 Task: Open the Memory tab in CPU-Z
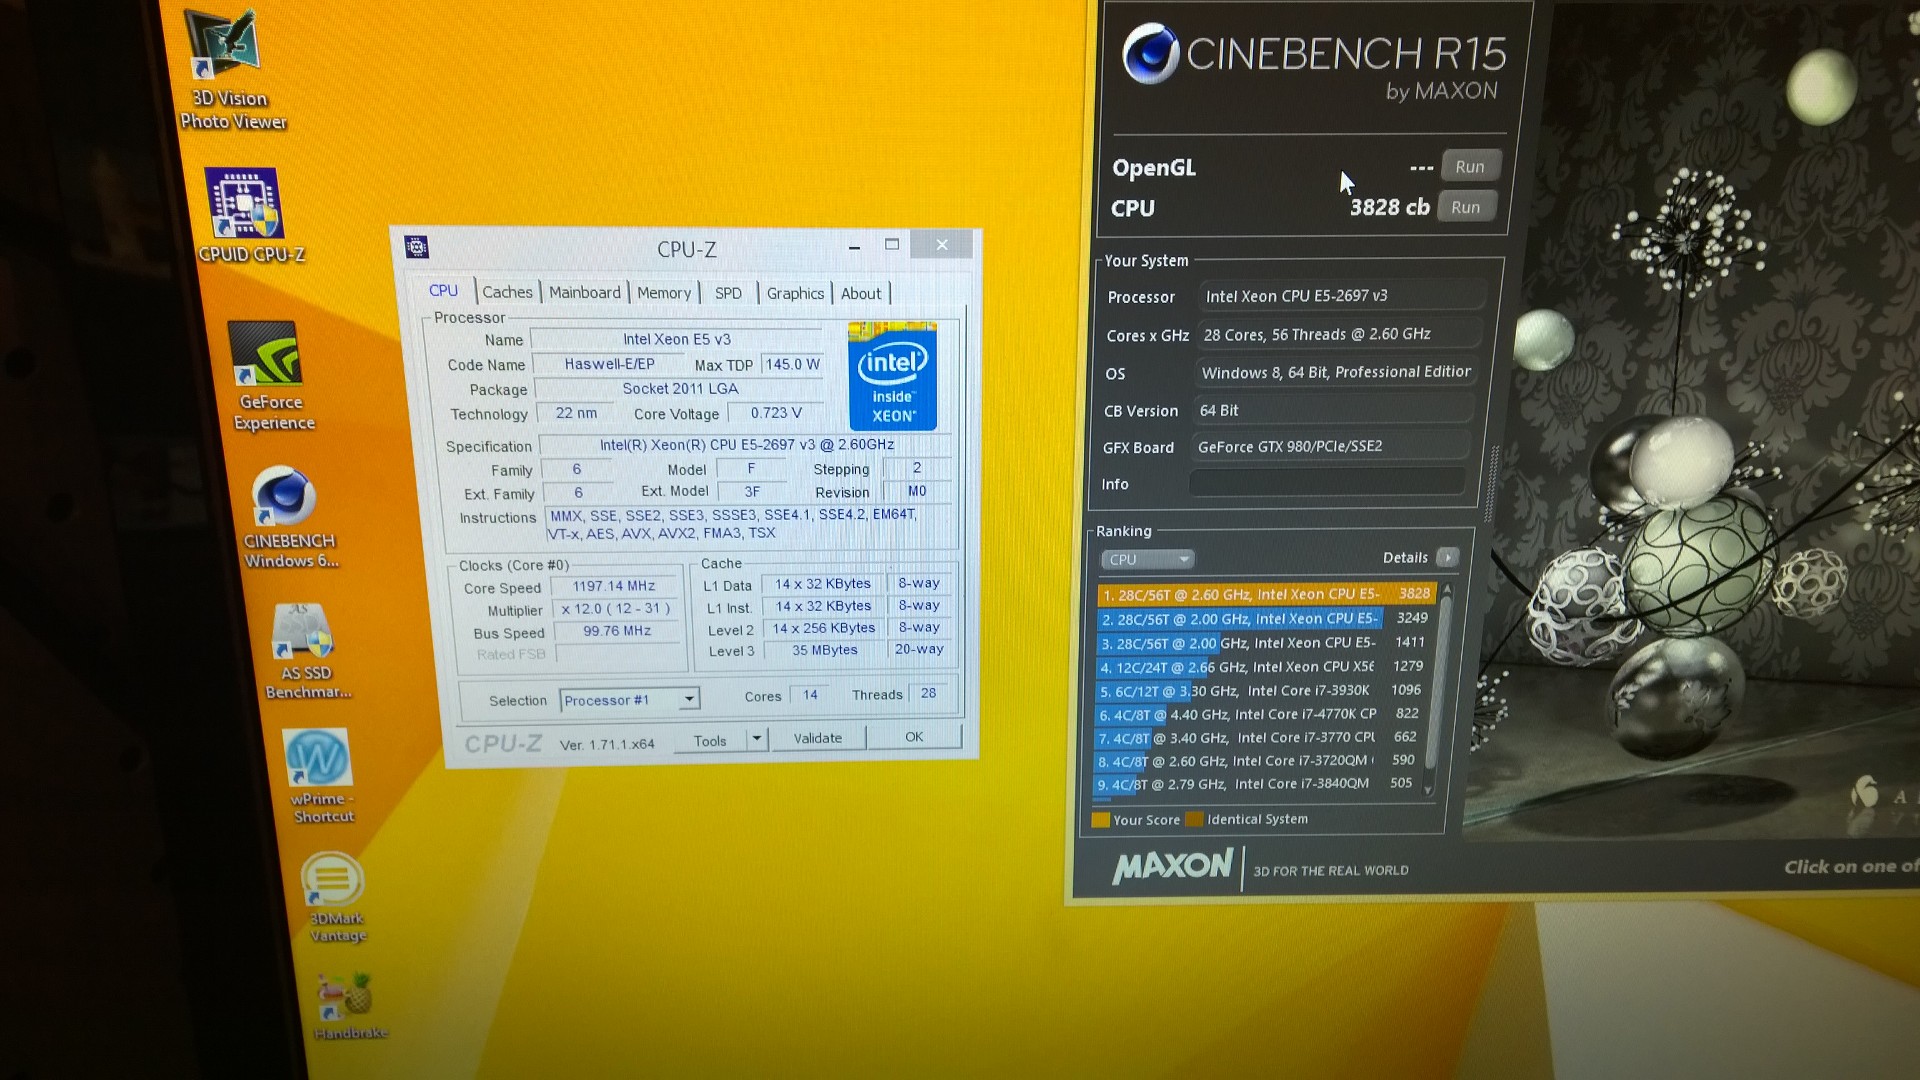[x=664, y=293]
